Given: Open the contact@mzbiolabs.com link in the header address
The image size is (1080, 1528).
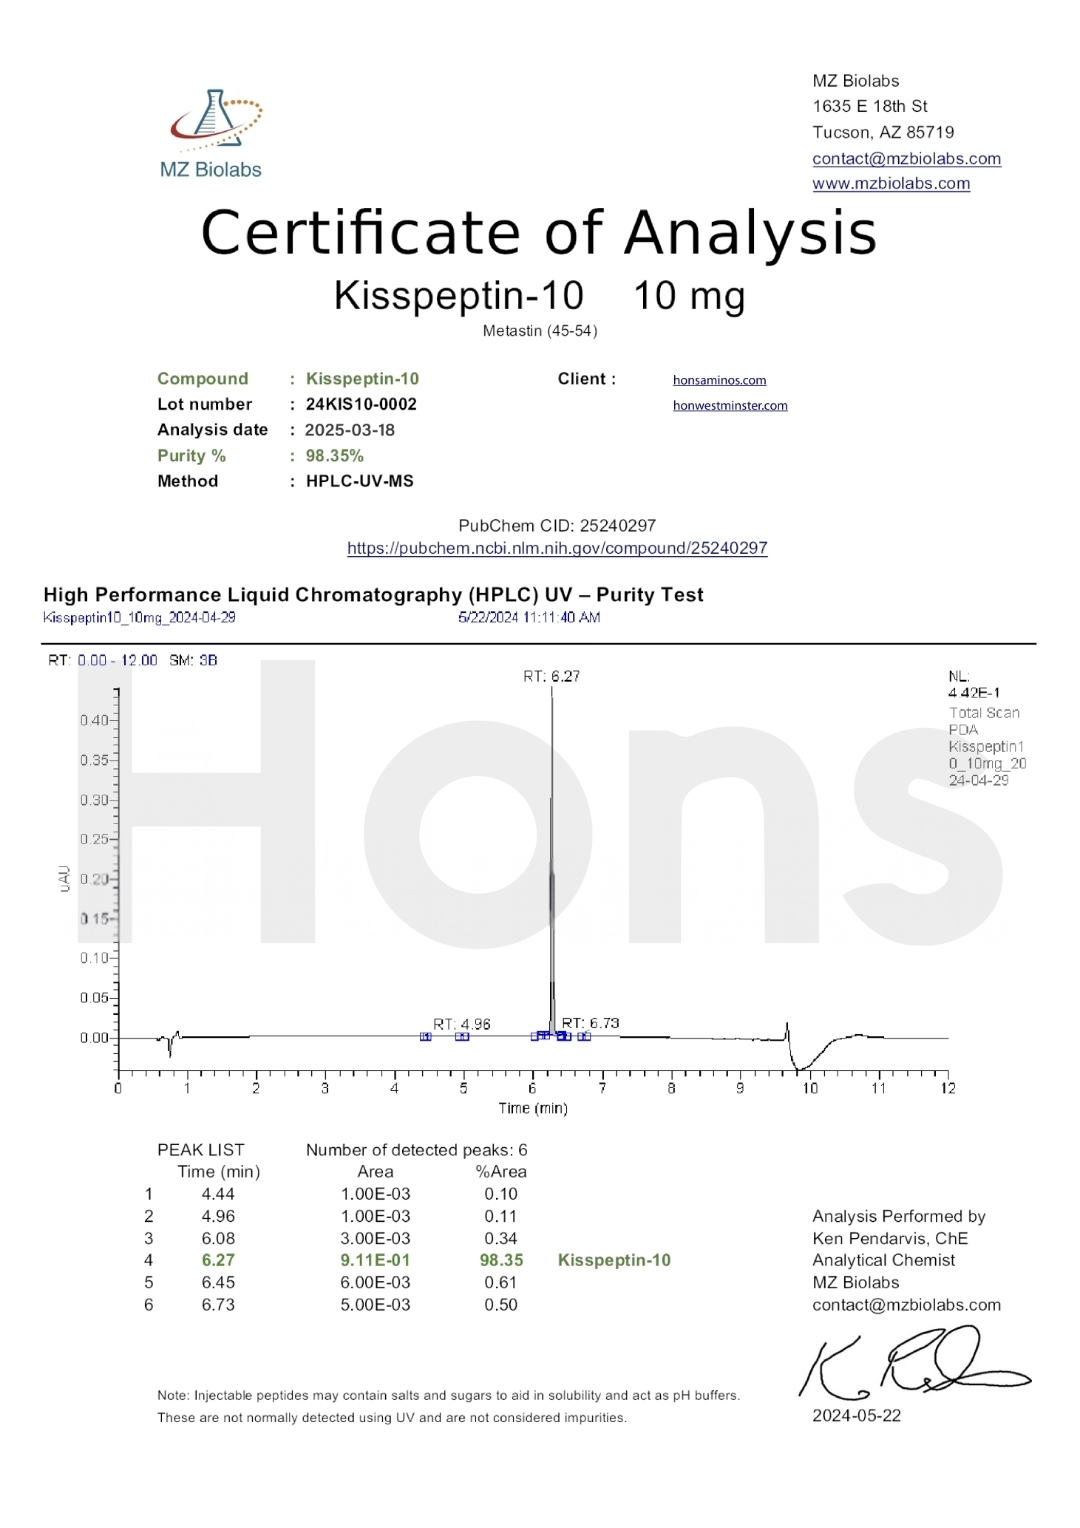Looking at the screenshot, I should click(x=906, y=158).
